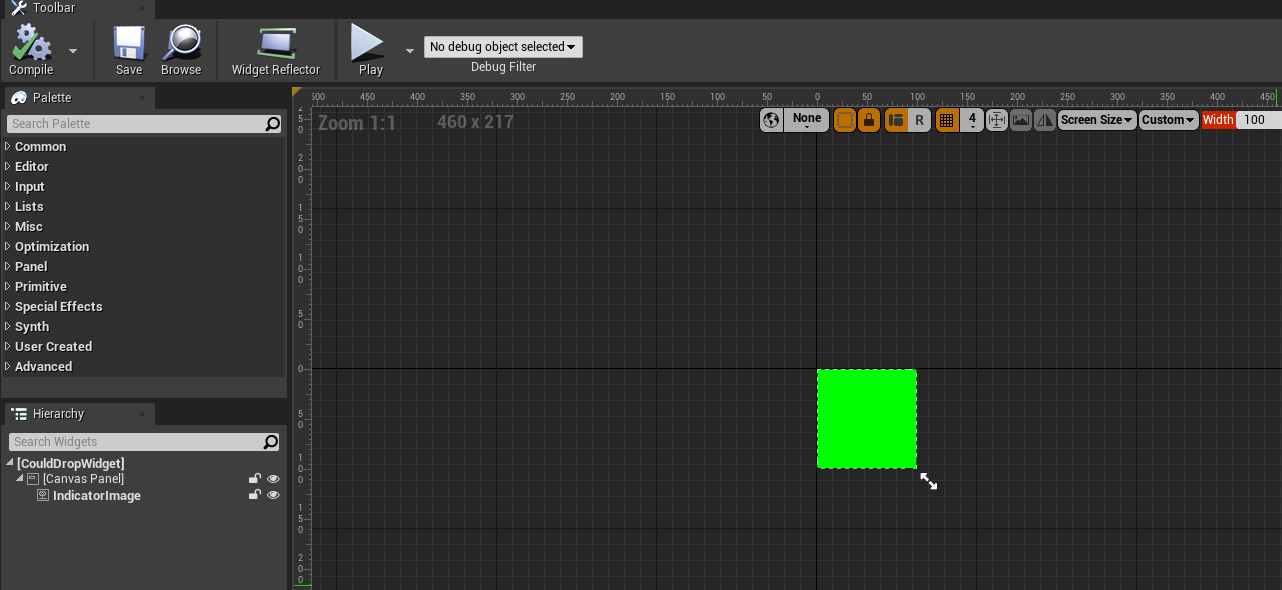
Task: Collapse the [Canvas Panel] tree node
Action: (x=20, y=479)
